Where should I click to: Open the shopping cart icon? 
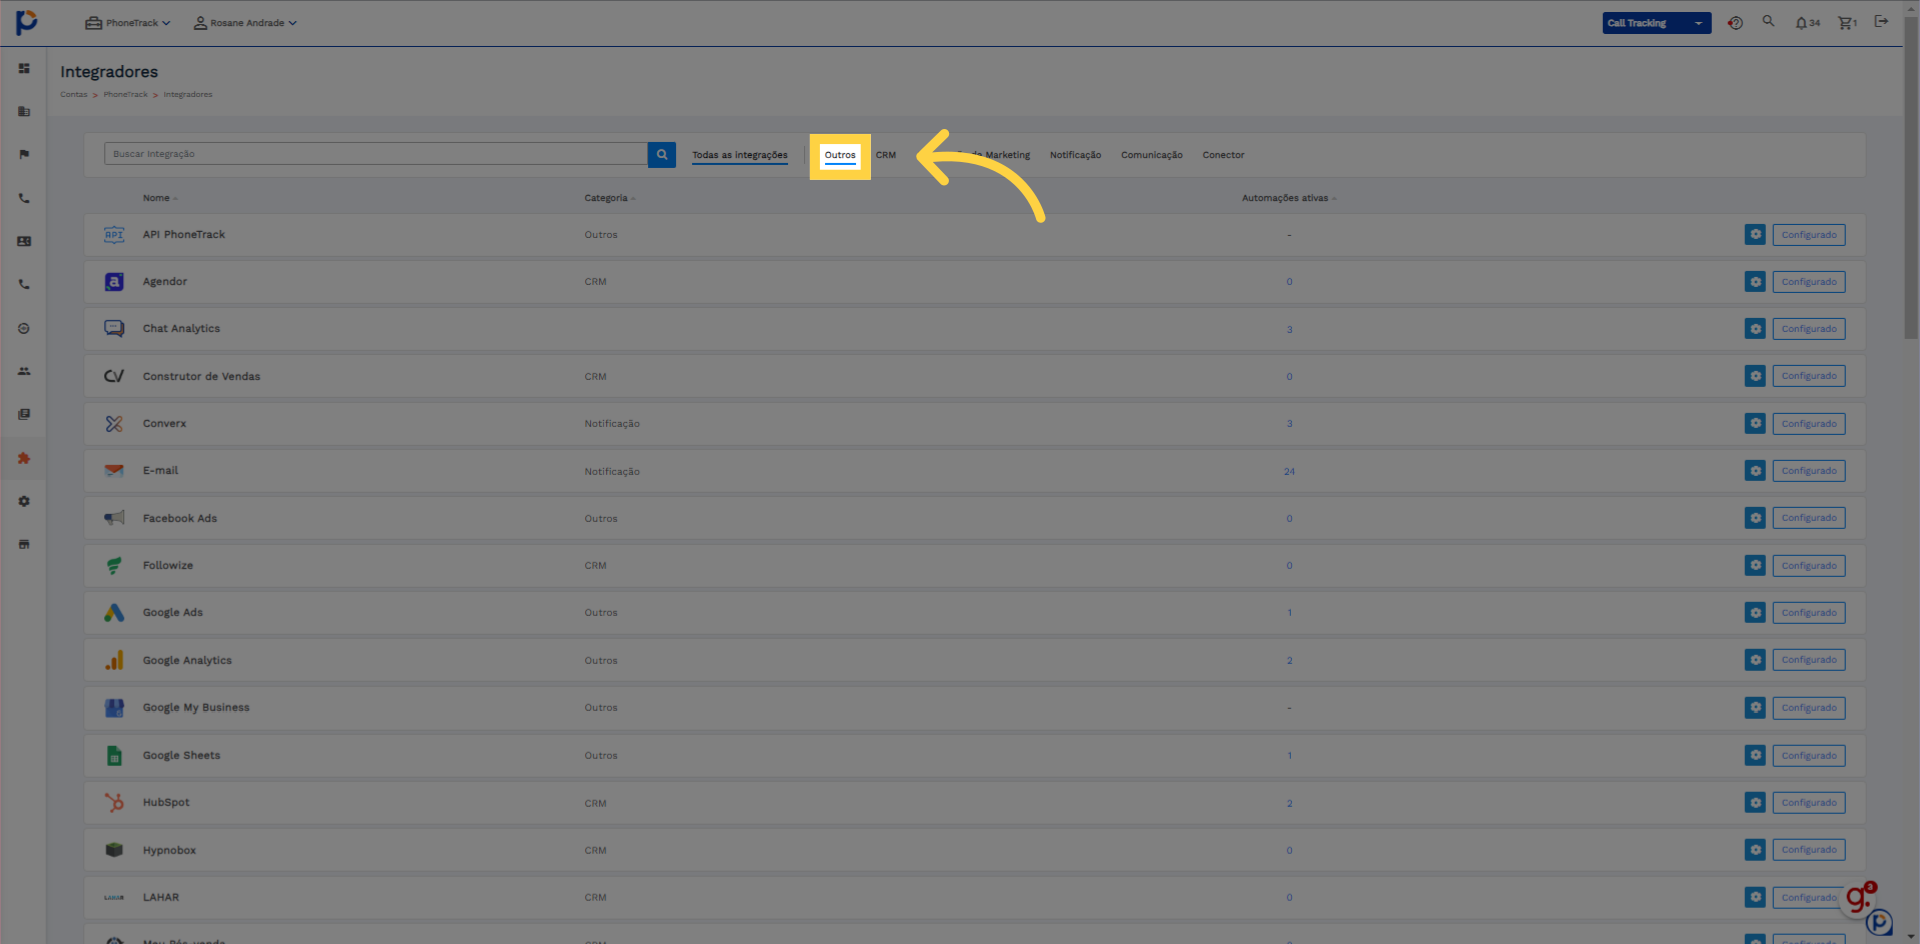tap(1847, 23)
